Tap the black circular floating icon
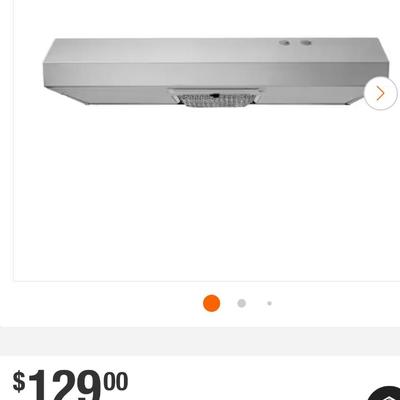This screenshot has height=400, width=400. click(x=387, y=393)
